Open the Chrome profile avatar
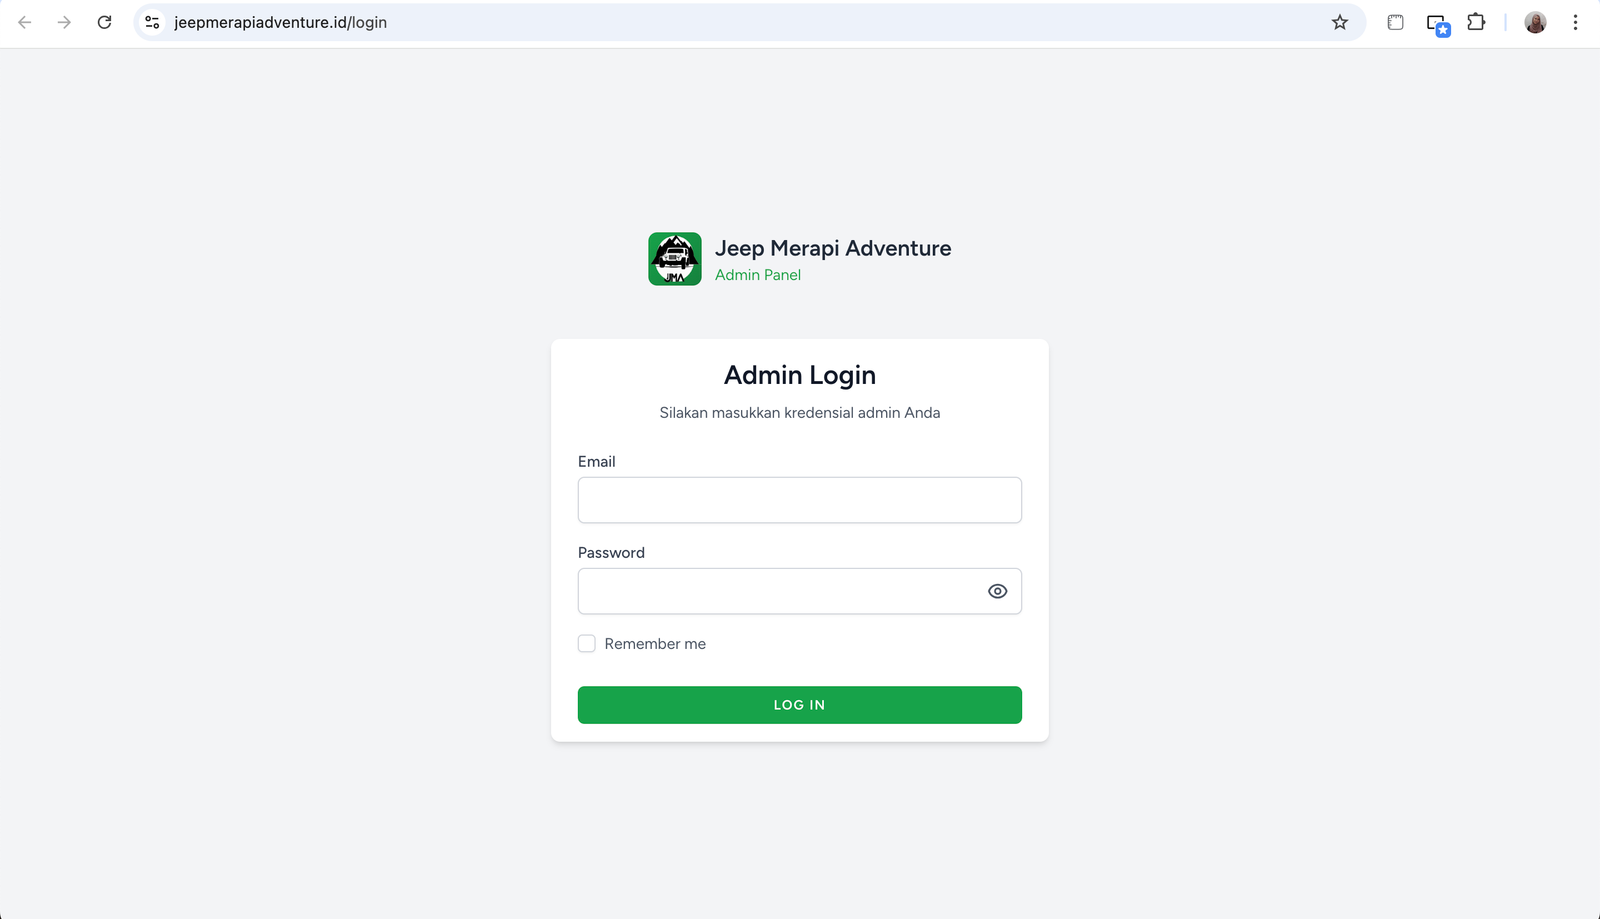 click(1535, 22)
